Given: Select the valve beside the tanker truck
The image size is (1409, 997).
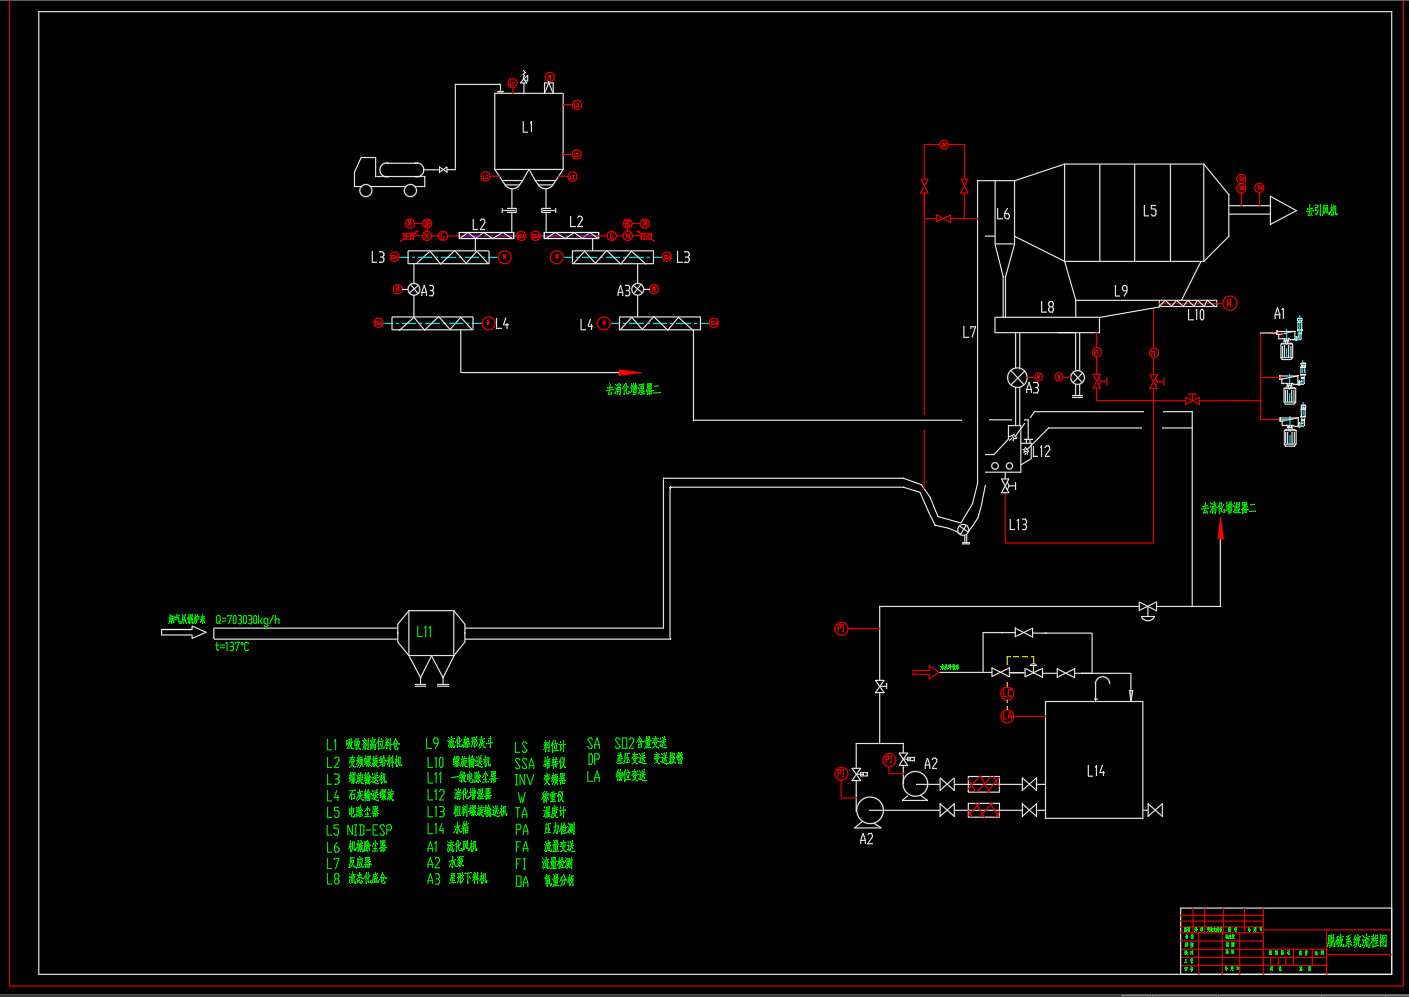Looking at the screenshot, I should click(x=443, y=170).
